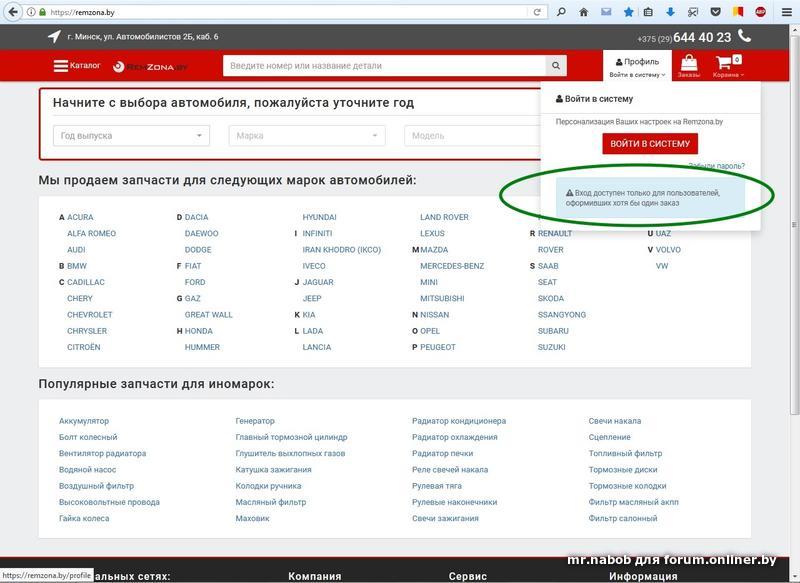This screenshot has width=800, height=583.
Task: Expand the Марка dropdown
Action: [x=306, y=136]
